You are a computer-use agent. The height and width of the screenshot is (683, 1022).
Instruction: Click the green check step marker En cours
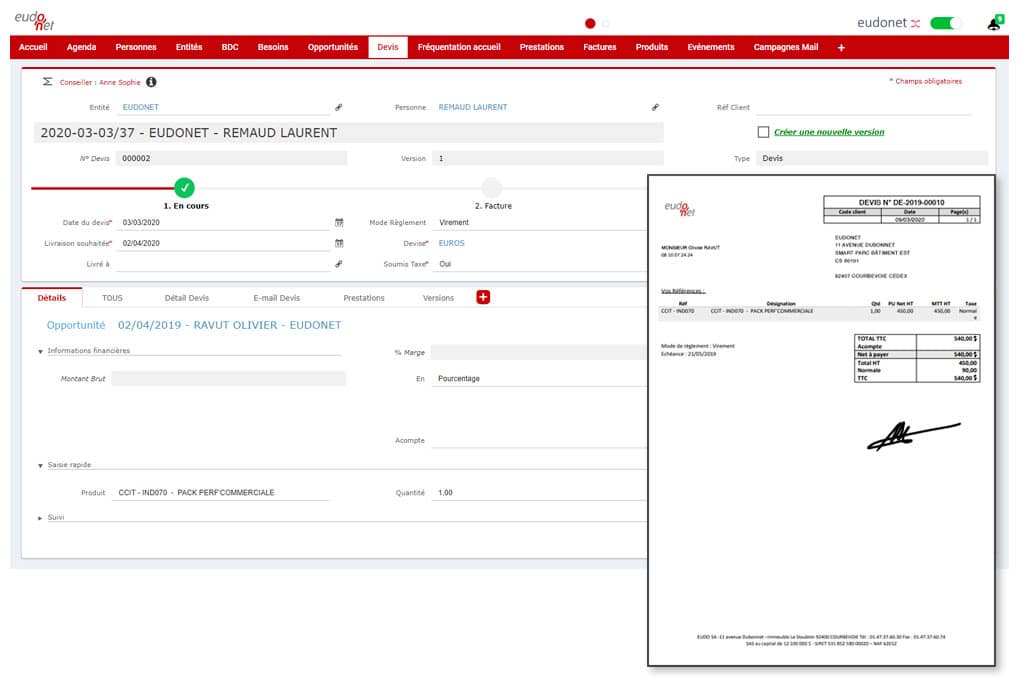[184, 188]
